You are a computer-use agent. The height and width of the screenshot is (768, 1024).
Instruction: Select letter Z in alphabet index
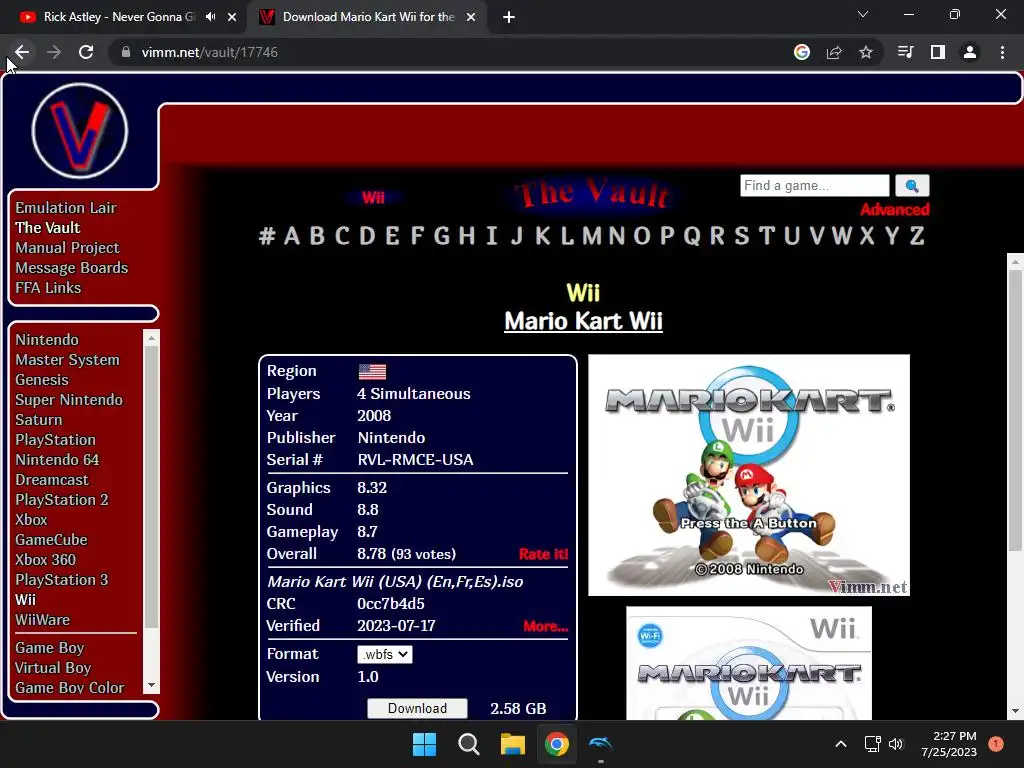(x=917, y=235)
